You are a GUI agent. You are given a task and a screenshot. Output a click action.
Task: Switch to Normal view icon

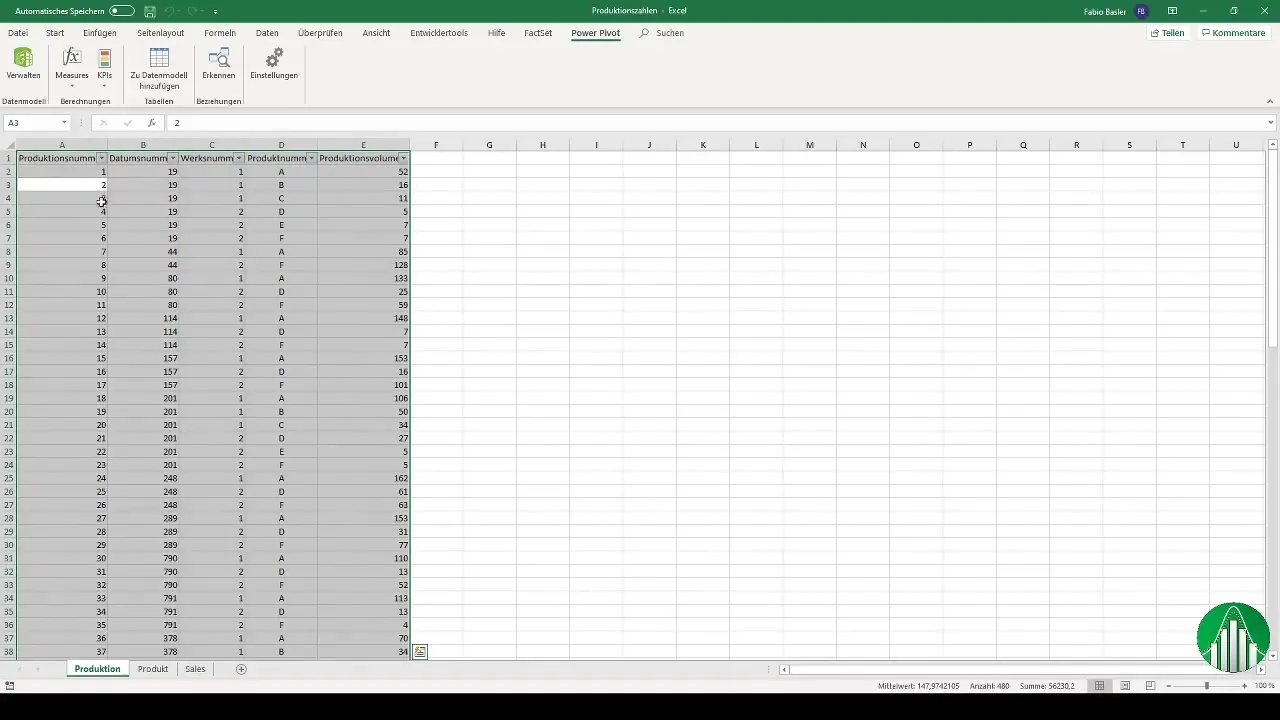pyautogui.click(x=1099, y=686)
